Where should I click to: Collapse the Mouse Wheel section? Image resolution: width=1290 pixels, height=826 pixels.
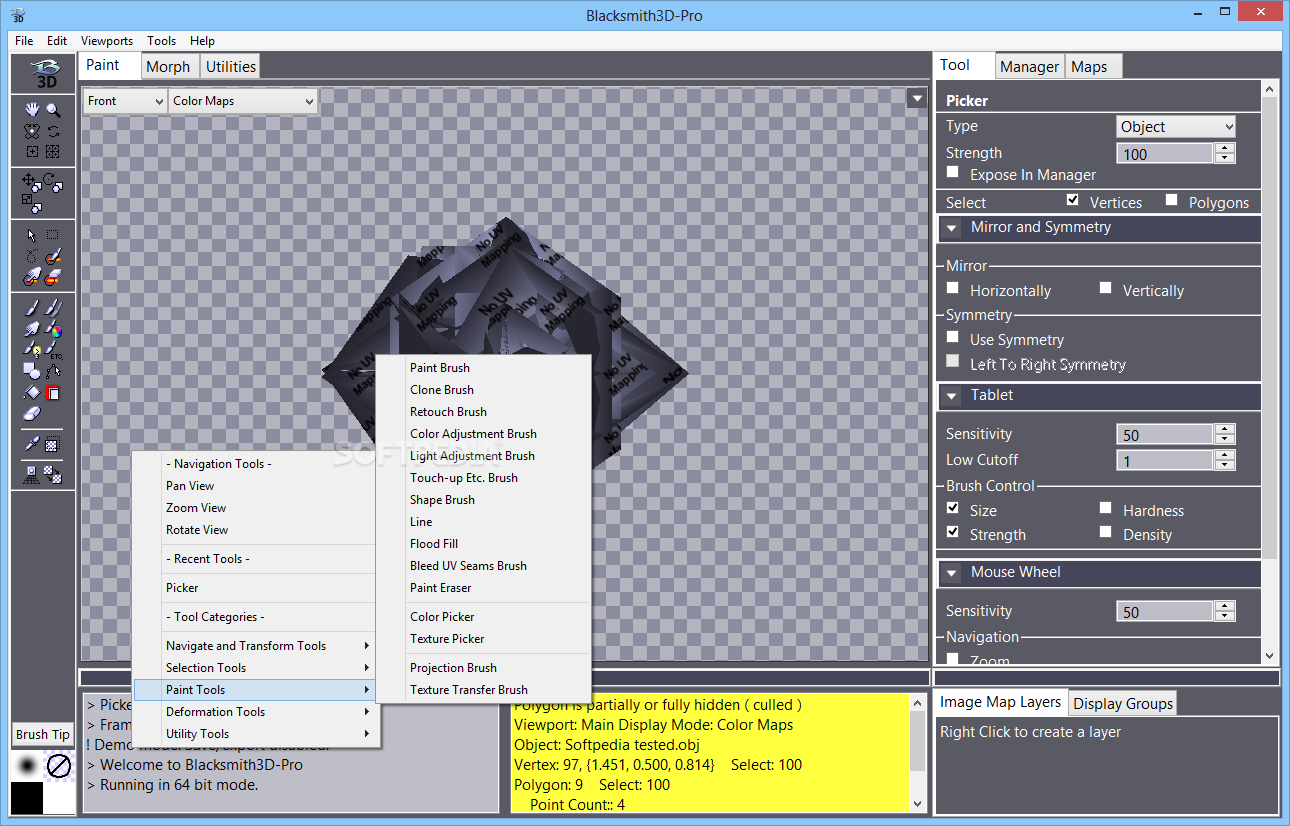pos(951,572)
